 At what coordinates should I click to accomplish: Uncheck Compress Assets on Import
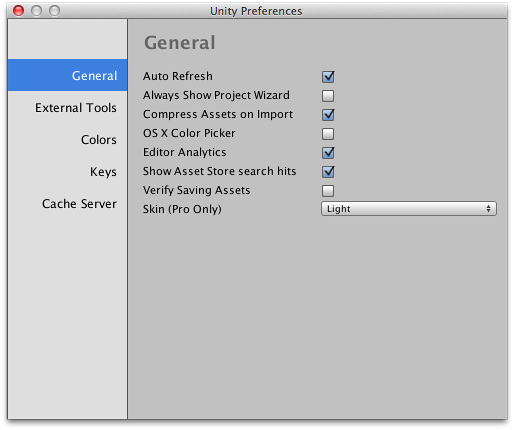(x=328, y=115)
